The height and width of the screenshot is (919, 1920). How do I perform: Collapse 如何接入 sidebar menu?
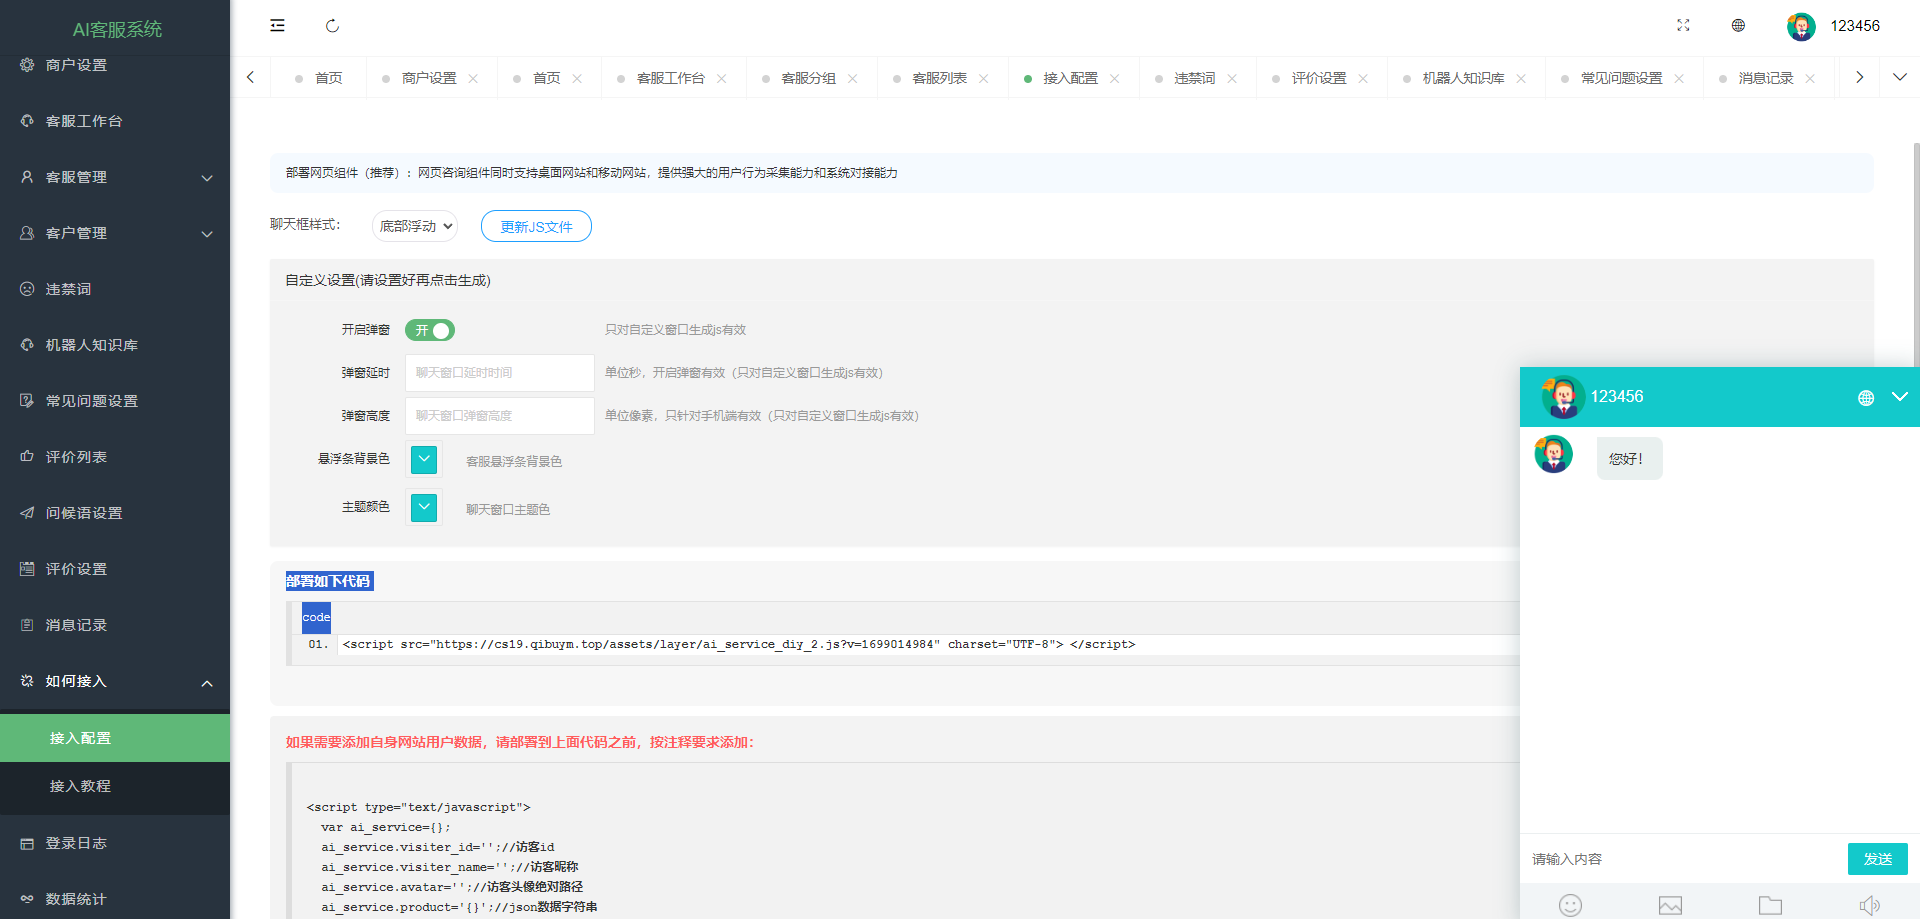(115, 681)
